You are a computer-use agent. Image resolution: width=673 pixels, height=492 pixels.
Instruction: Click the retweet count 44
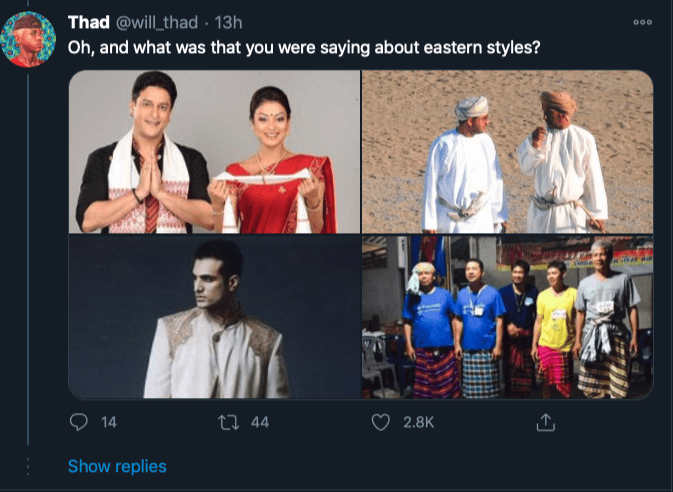click(260, 423)
